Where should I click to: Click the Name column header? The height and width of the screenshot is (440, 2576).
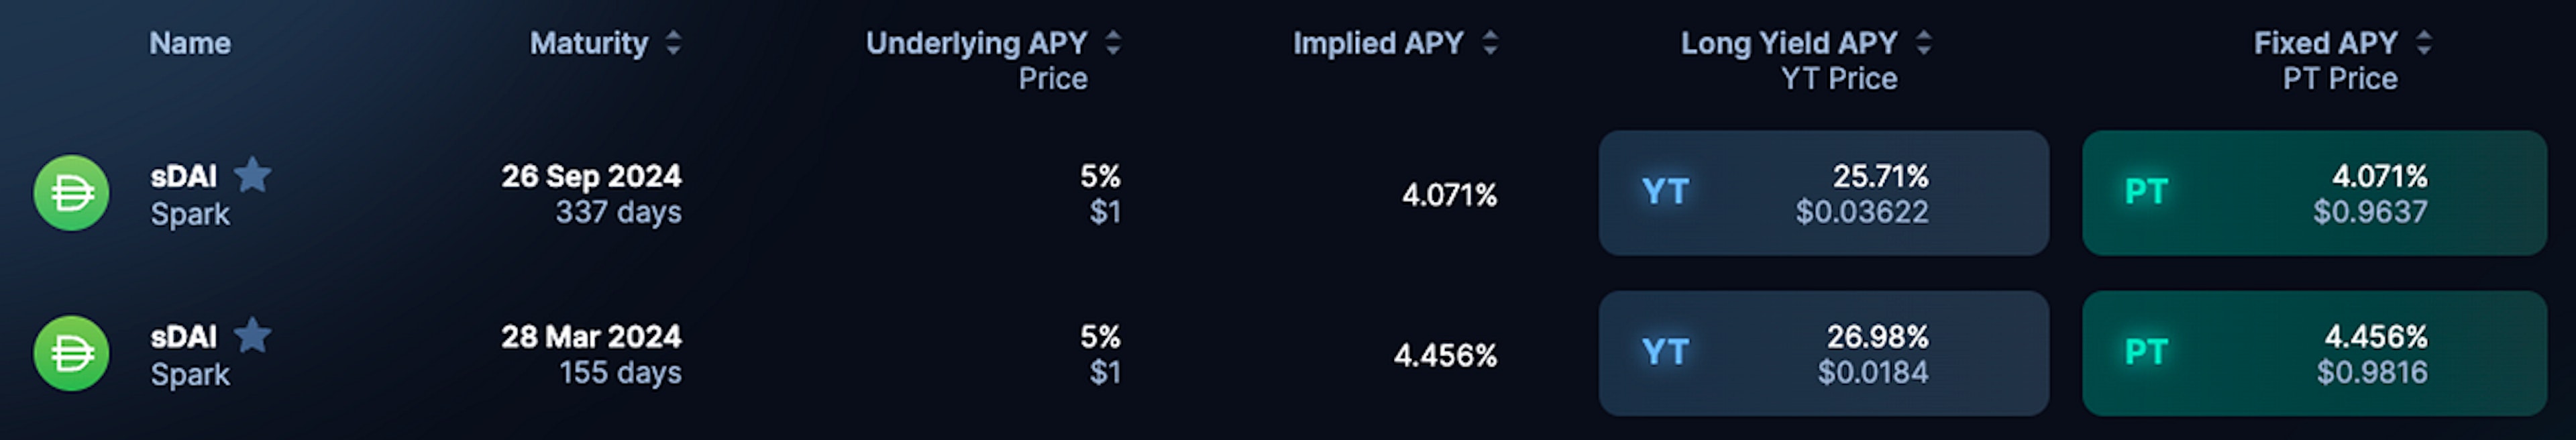click(x=190, y=43)
